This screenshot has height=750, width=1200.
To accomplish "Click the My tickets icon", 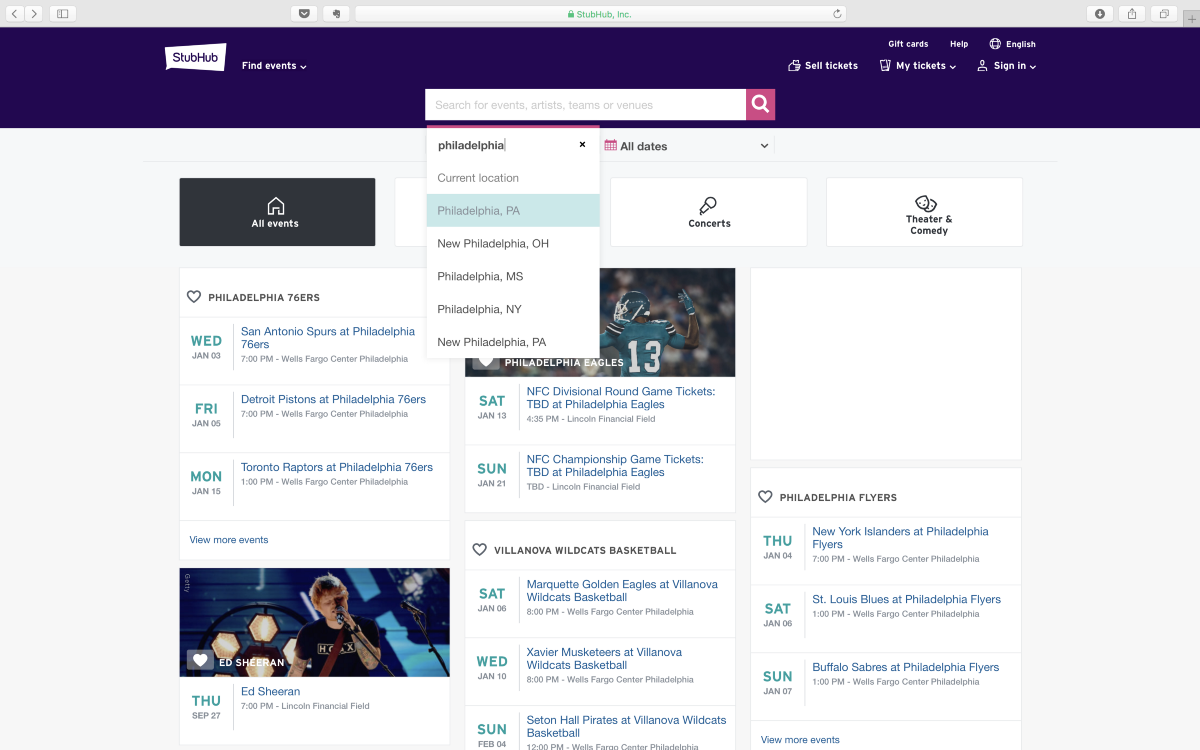I will [885, 66].
